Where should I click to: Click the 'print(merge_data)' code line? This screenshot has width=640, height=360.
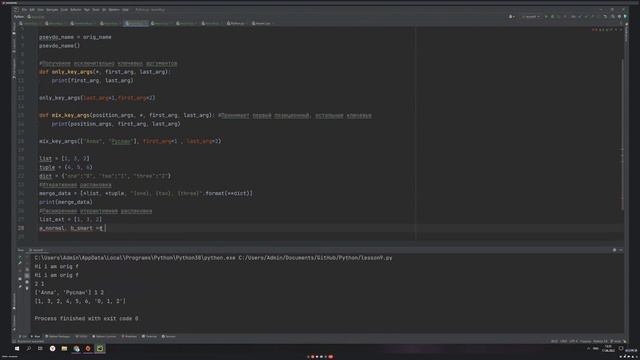tap(66, 202)
